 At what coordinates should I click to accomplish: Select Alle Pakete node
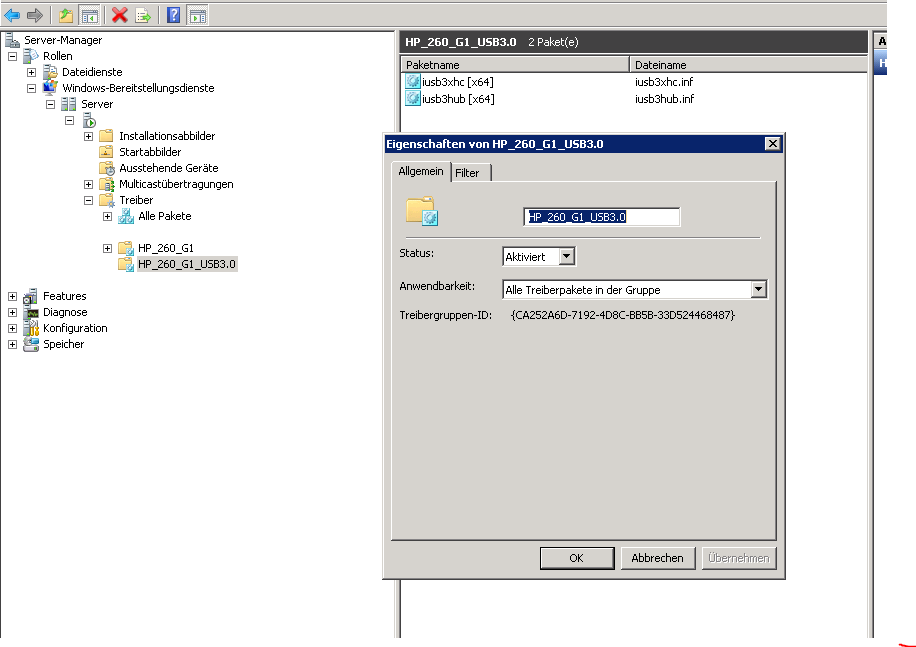coord(164,216)
